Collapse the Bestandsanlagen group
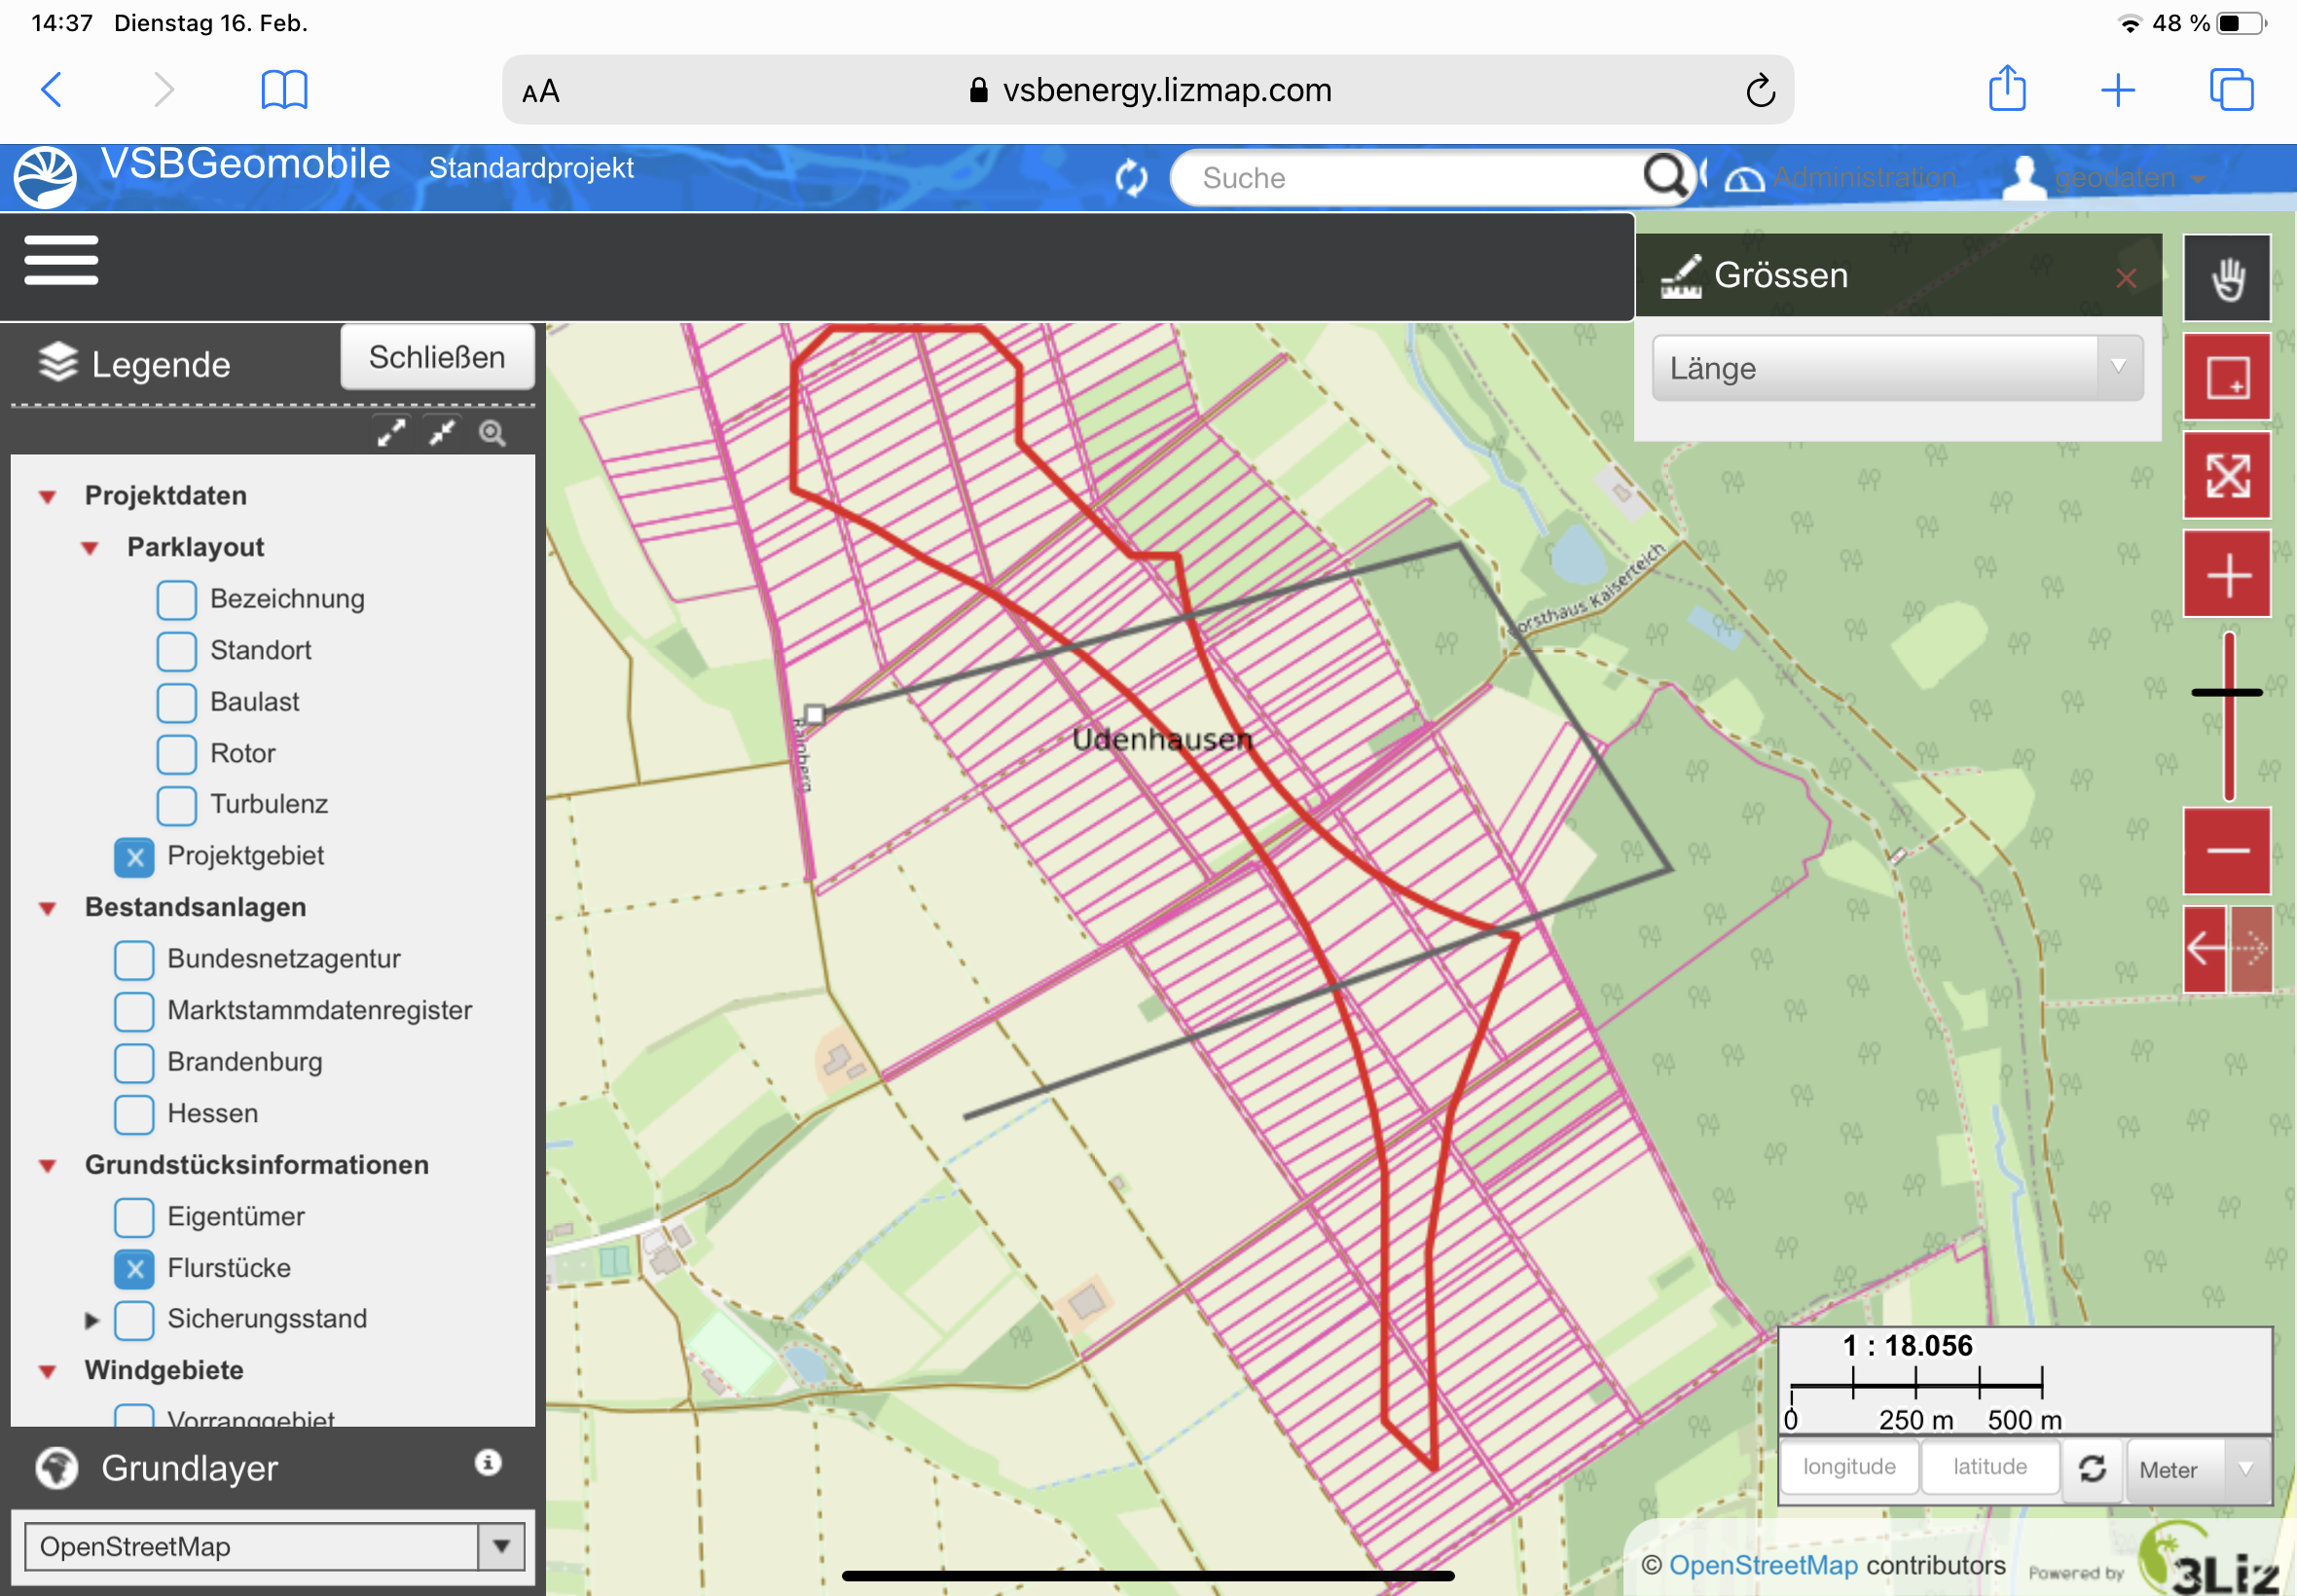 pos(47,908)
